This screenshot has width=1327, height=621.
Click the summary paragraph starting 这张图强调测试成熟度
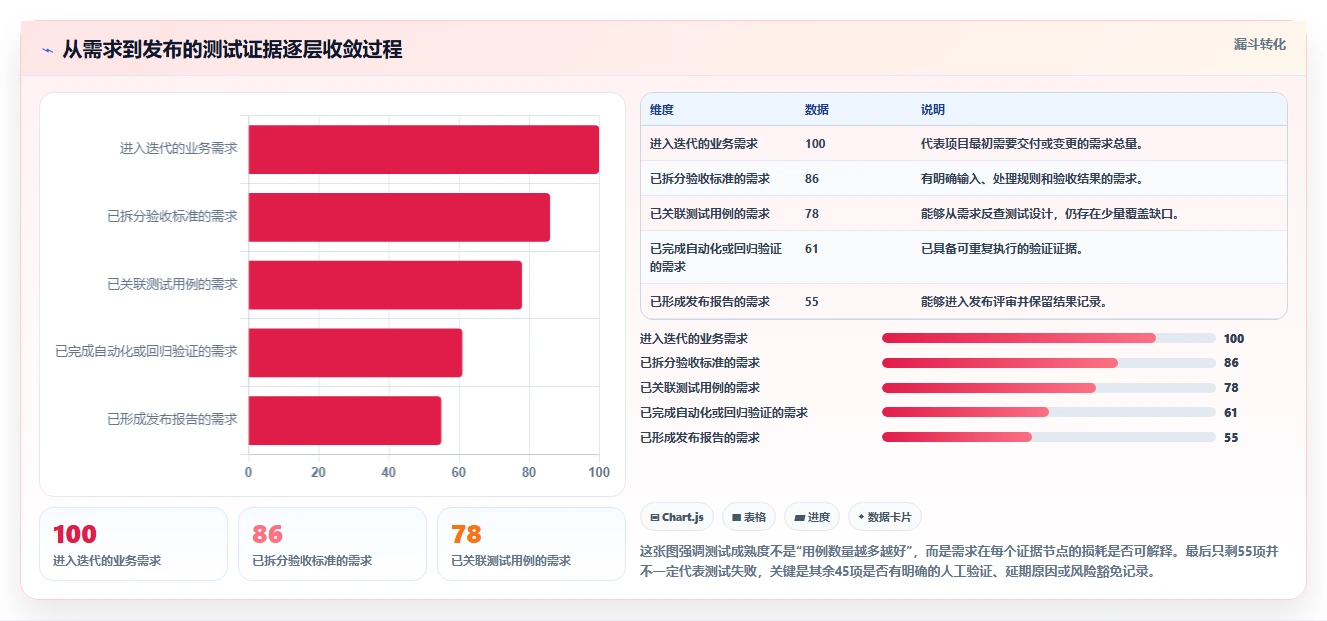pyautogui.click(x=959, y=562)
